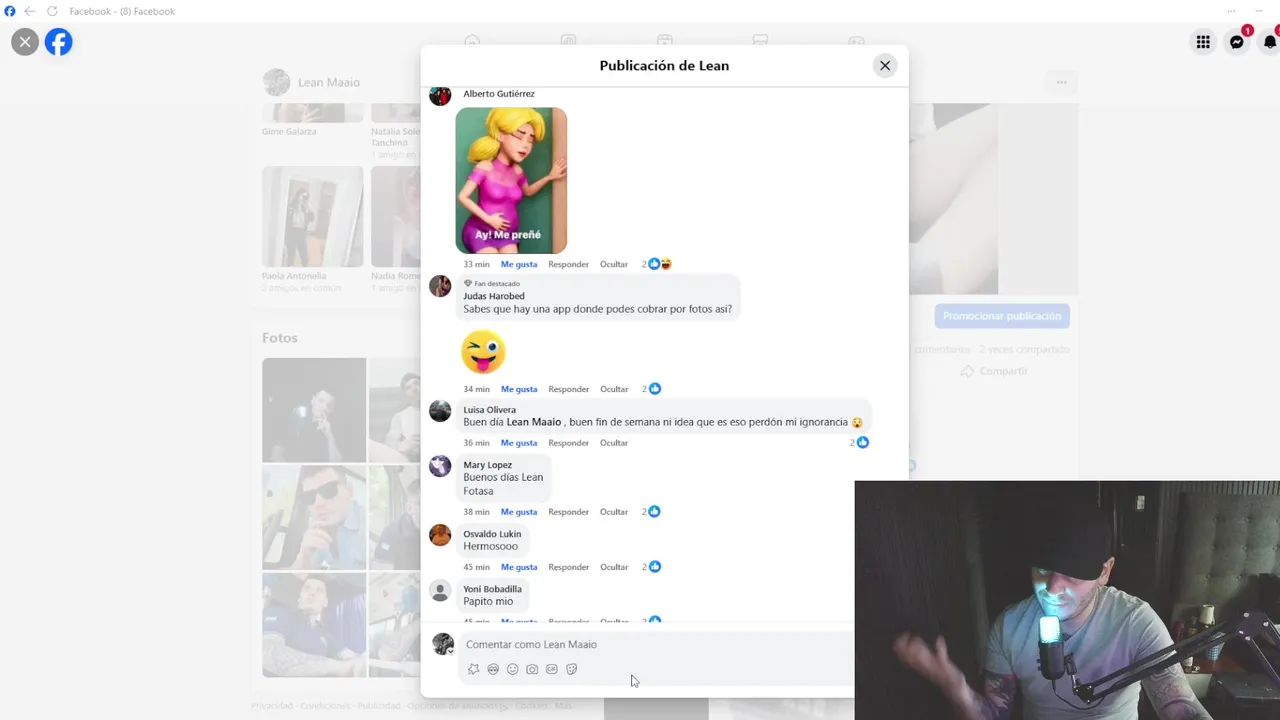The width and height of the screenshot is (1280, 720).
Task: Click 'Promocionar publicación' button behind dialog
Action: pyautogui.click(x=1002, y=316)
